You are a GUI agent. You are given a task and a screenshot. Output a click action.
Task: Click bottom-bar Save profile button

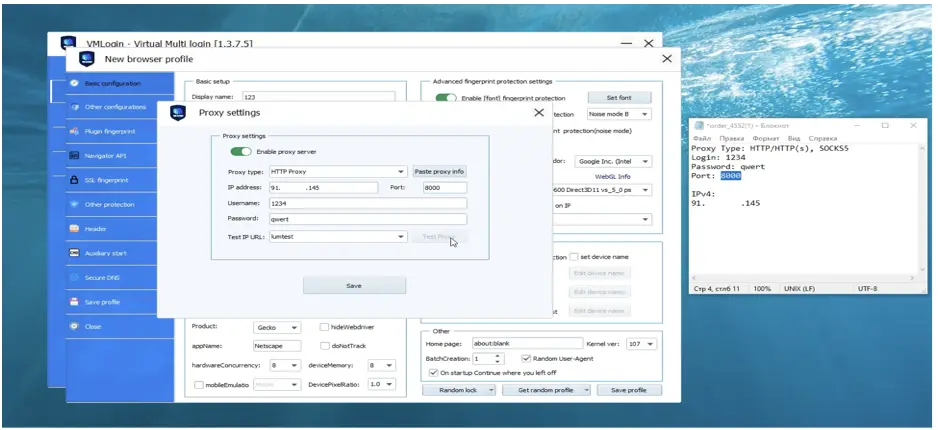click(x=629, y=390)
